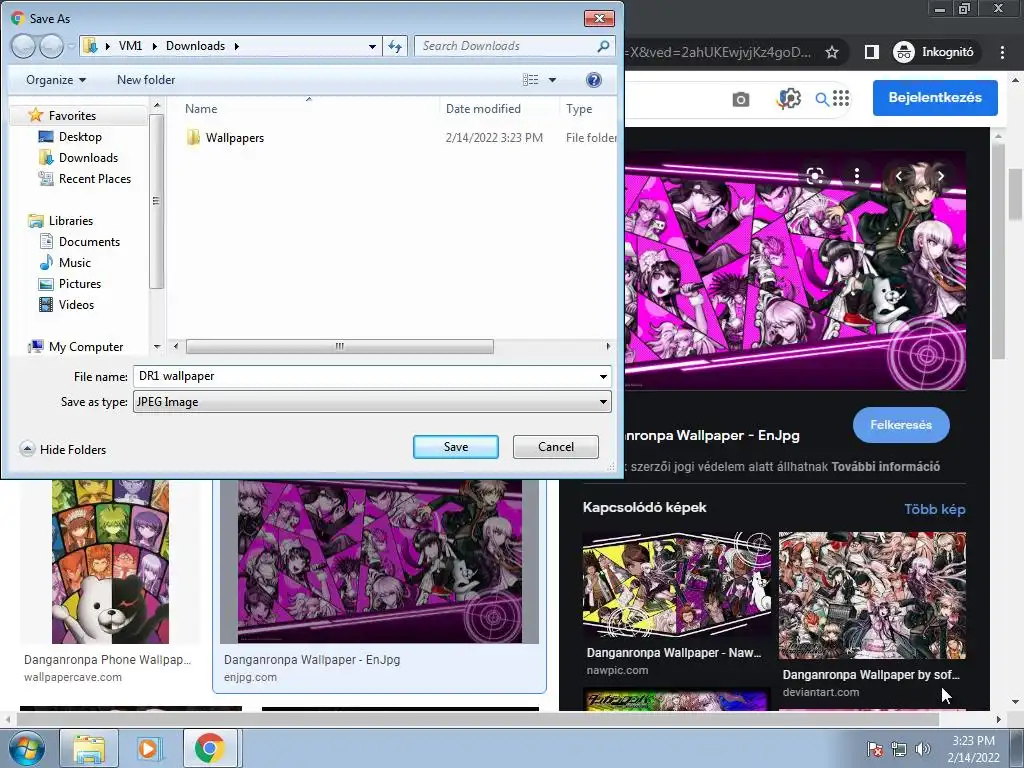Select Videos library
The width and height of the screenshot is (1024, 768).
[76, 304]
